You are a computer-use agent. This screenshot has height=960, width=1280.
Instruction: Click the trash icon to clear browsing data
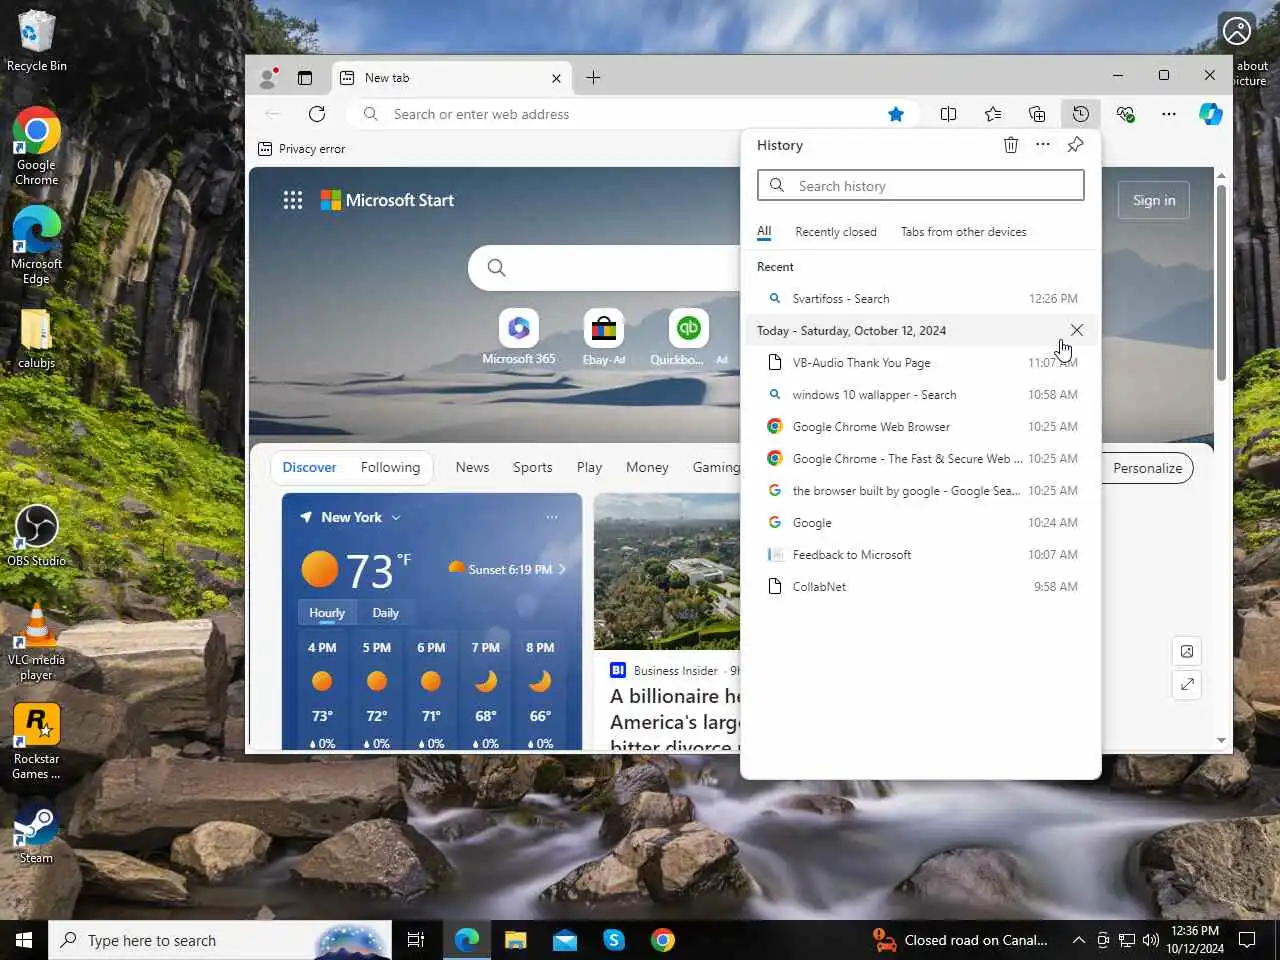coord(1011,145)
